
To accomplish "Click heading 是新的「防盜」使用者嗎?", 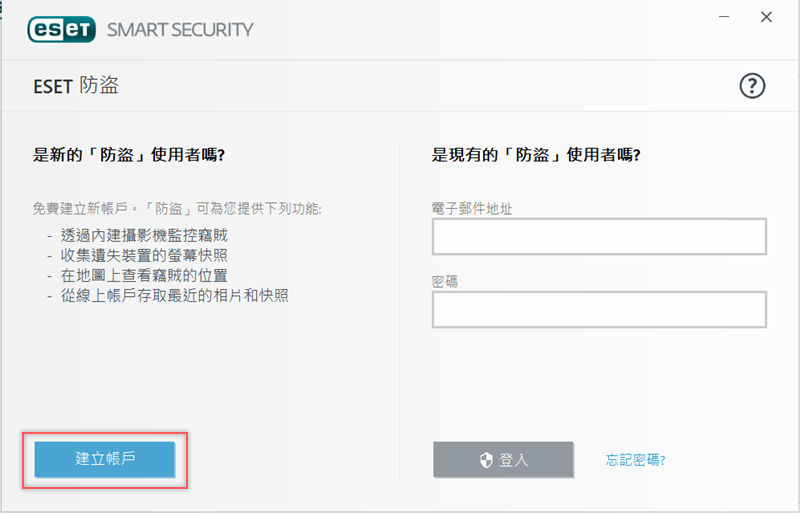I will pyautogui.click(x=129, y=155).
